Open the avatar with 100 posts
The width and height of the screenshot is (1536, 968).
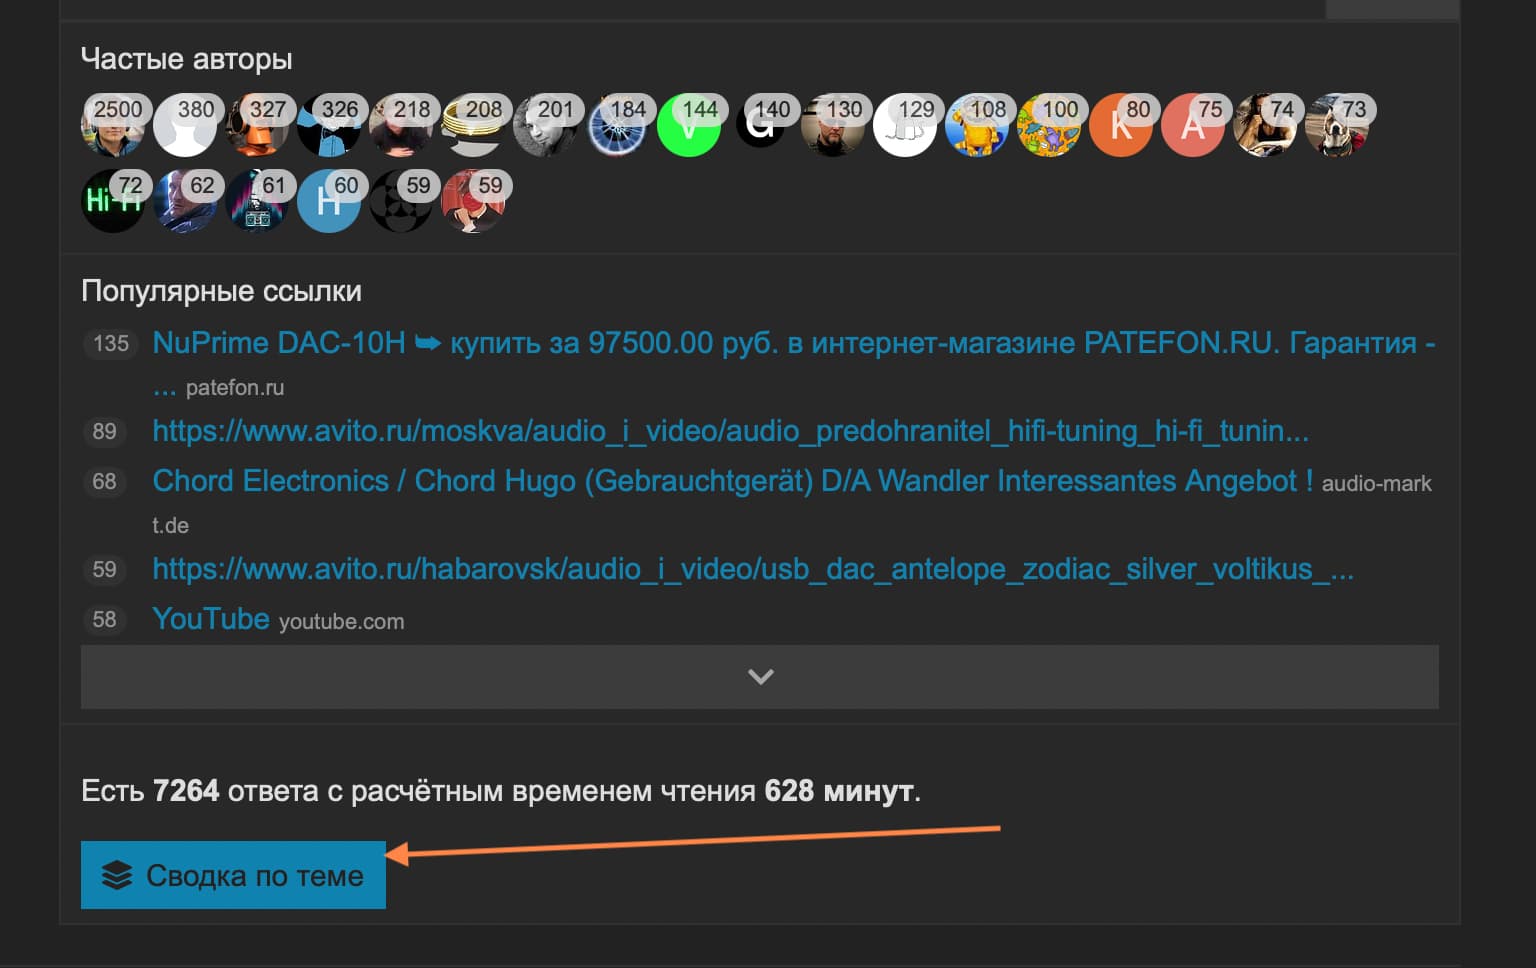[1048, 127]
